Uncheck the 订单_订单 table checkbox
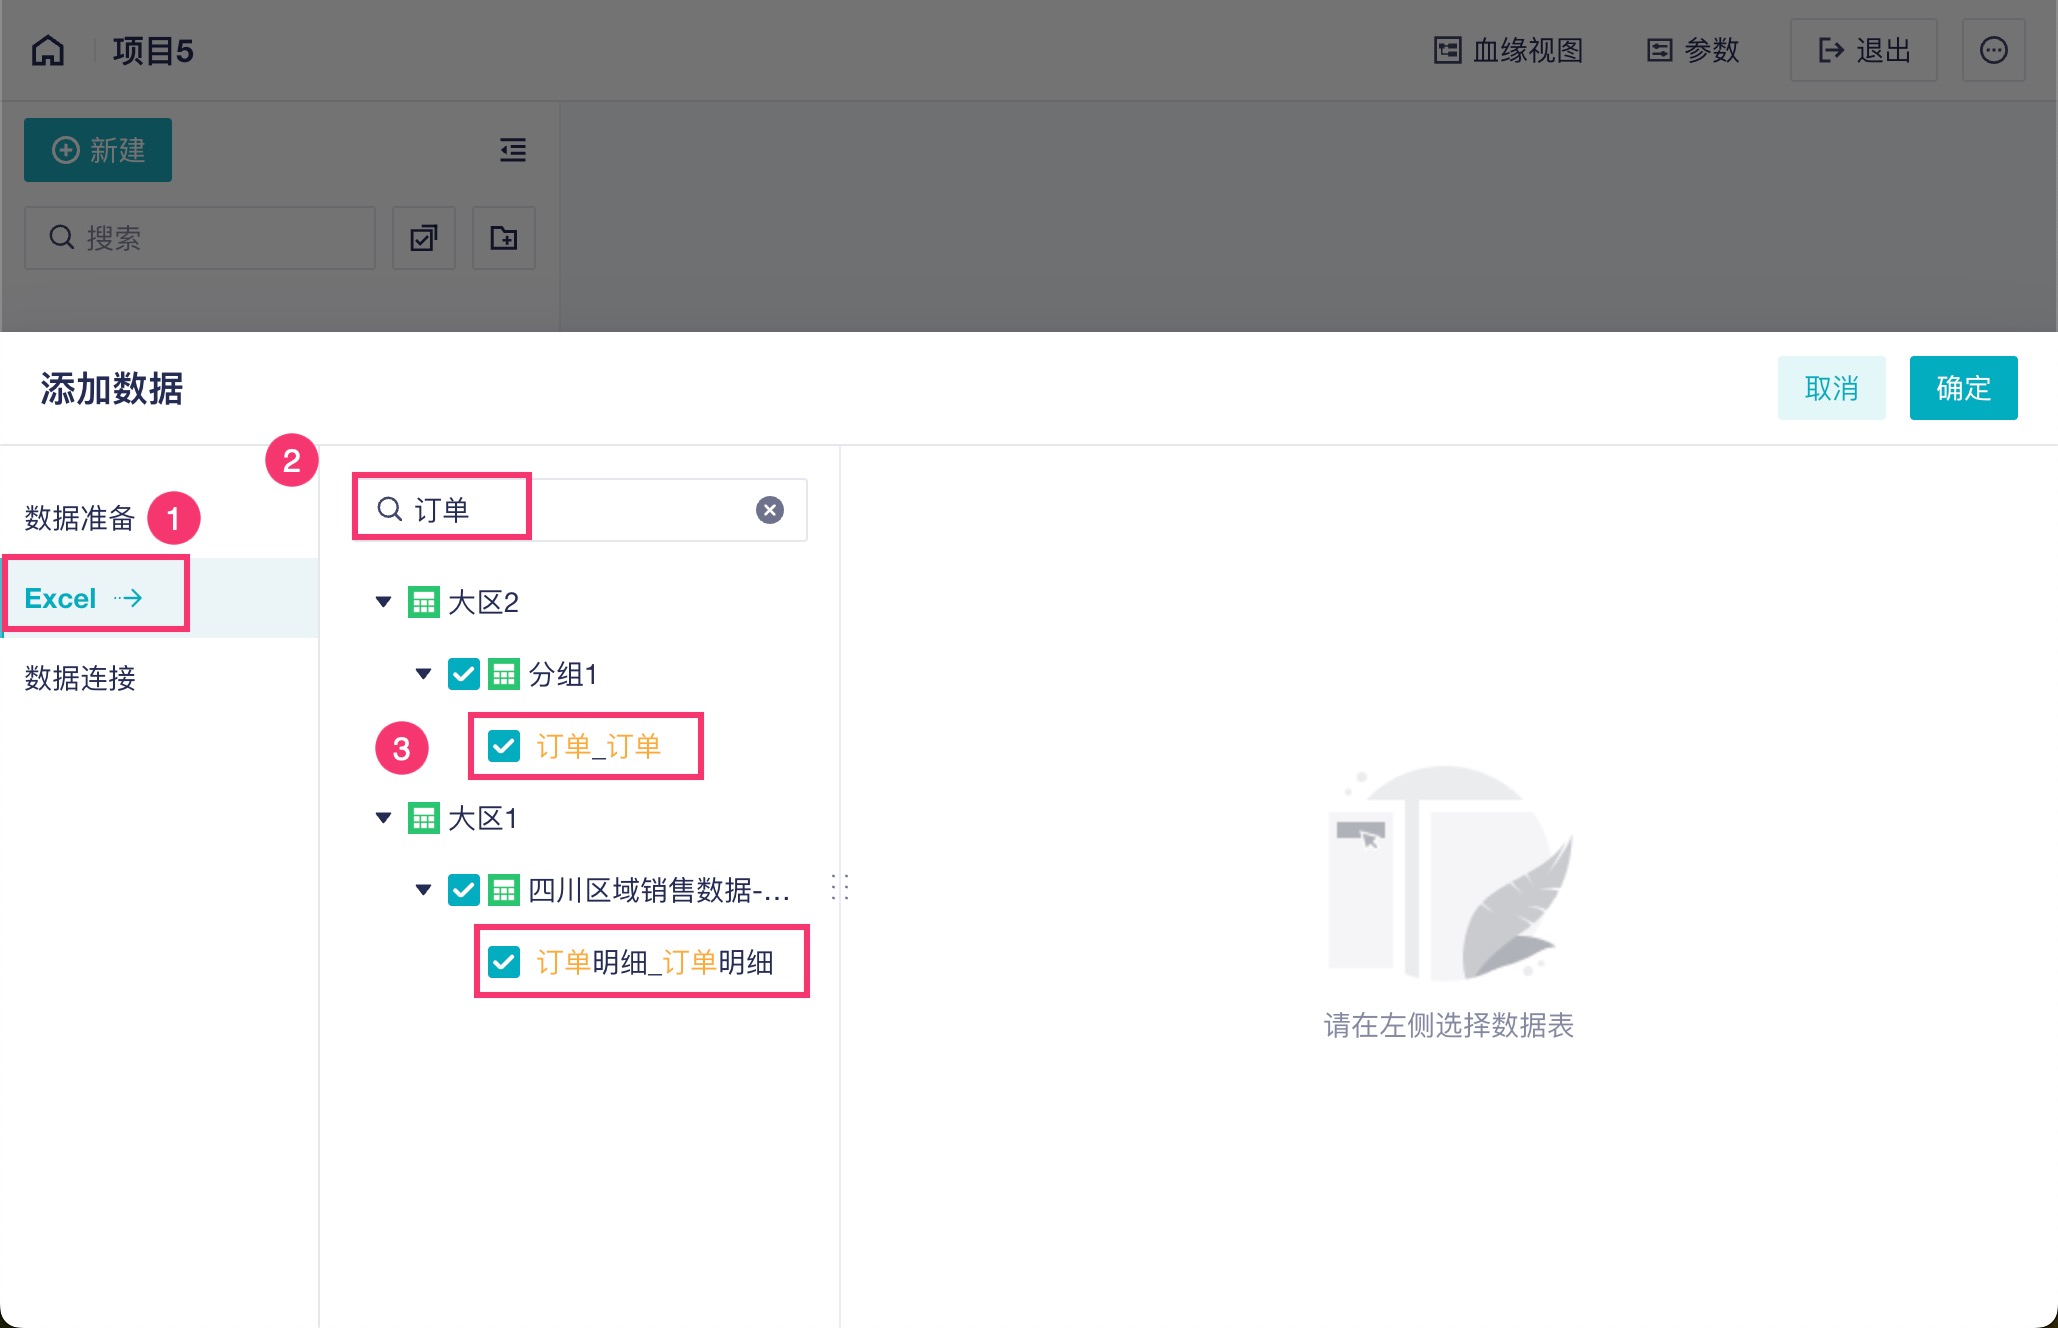 point(504,746)
